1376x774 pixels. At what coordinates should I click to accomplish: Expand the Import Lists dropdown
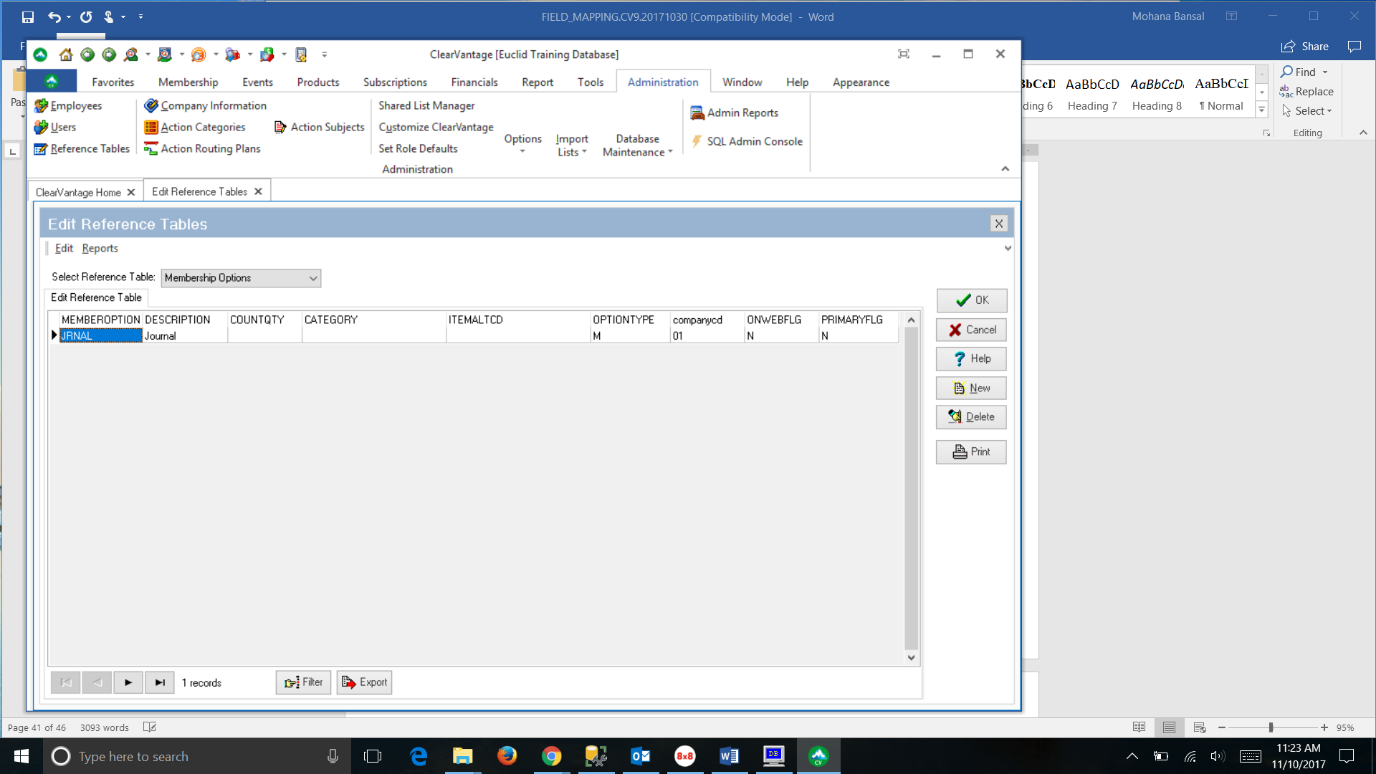572,146
